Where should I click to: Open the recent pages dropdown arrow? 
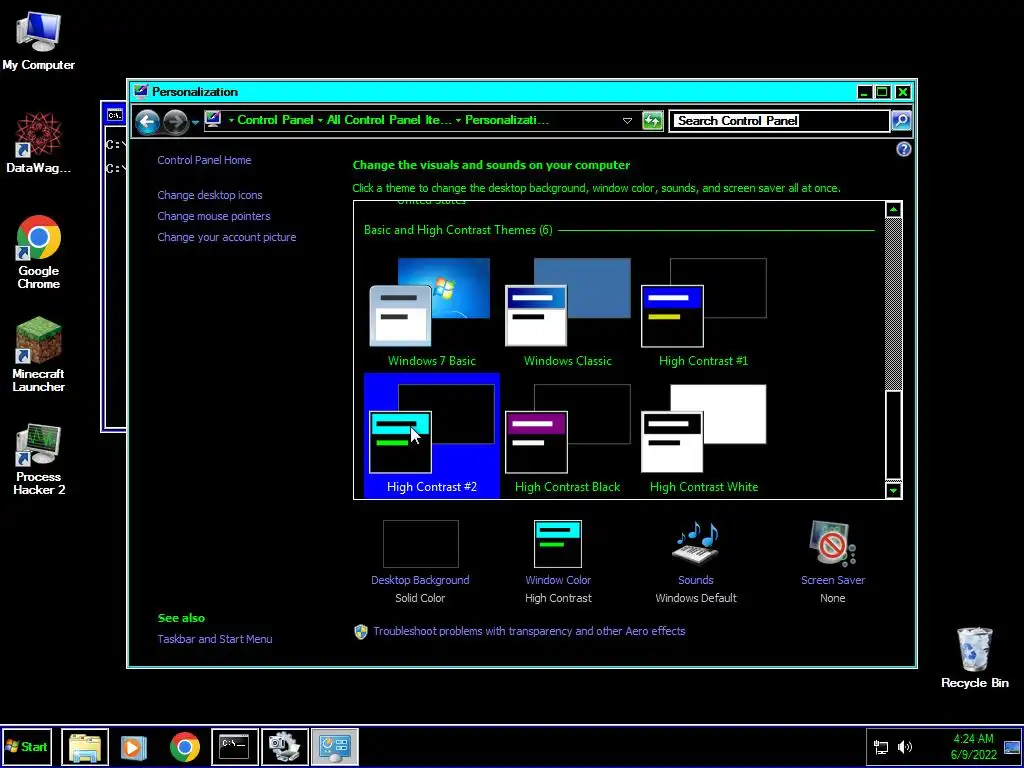click(195, 122)
